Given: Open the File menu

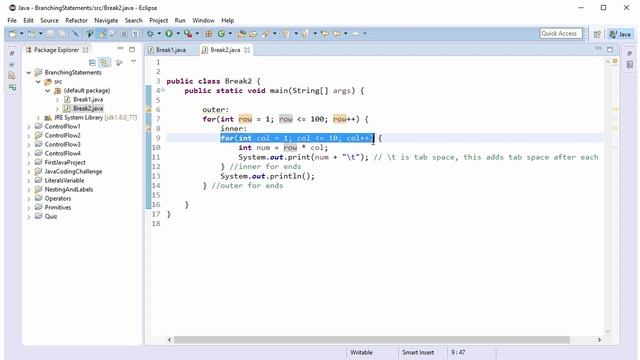Looking at the screenshot, I should point(12,20).
